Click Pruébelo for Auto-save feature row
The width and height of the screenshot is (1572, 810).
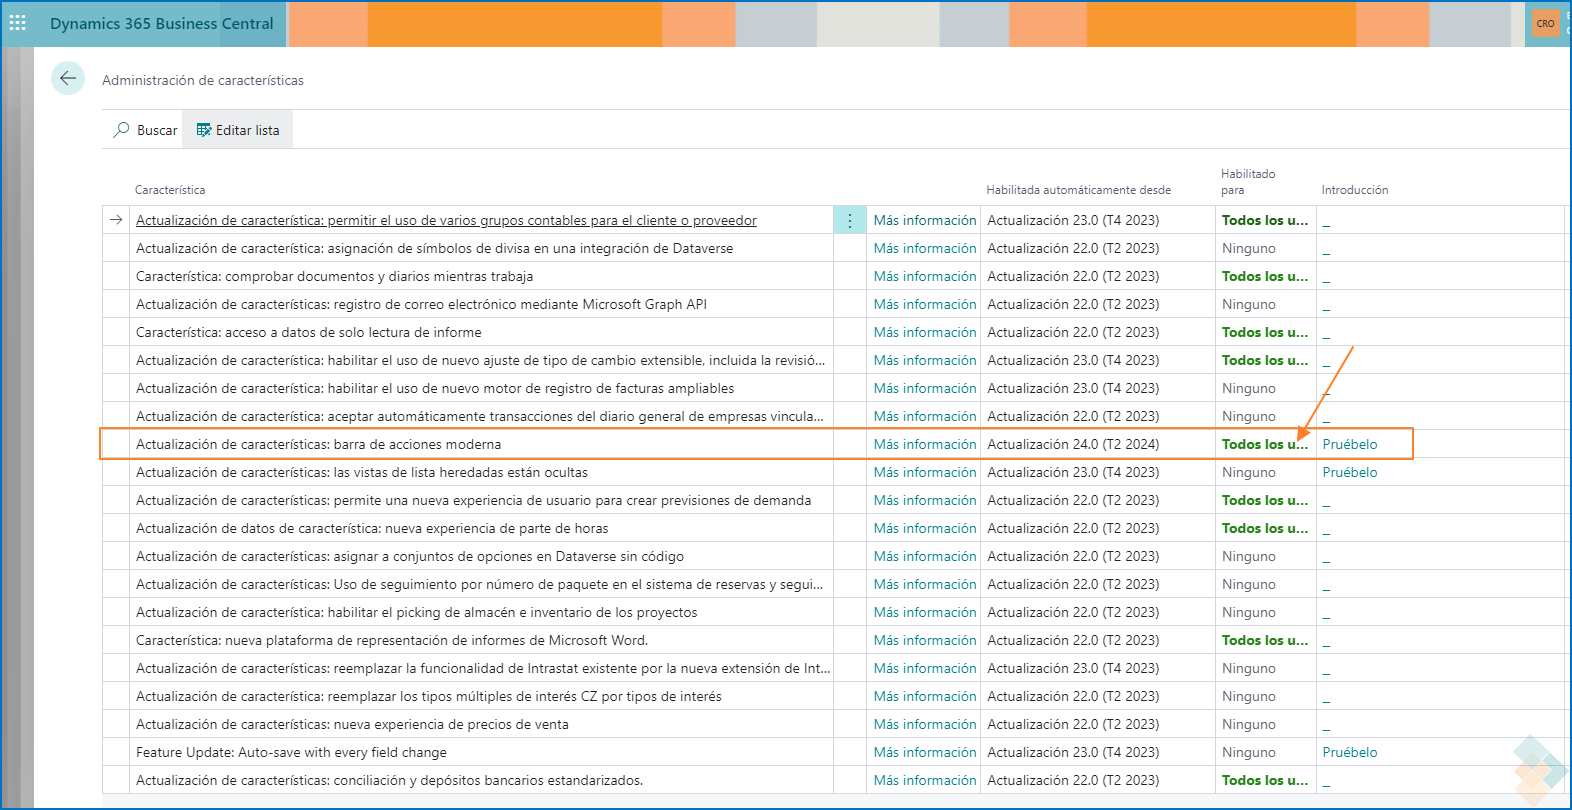[1350, 752]
